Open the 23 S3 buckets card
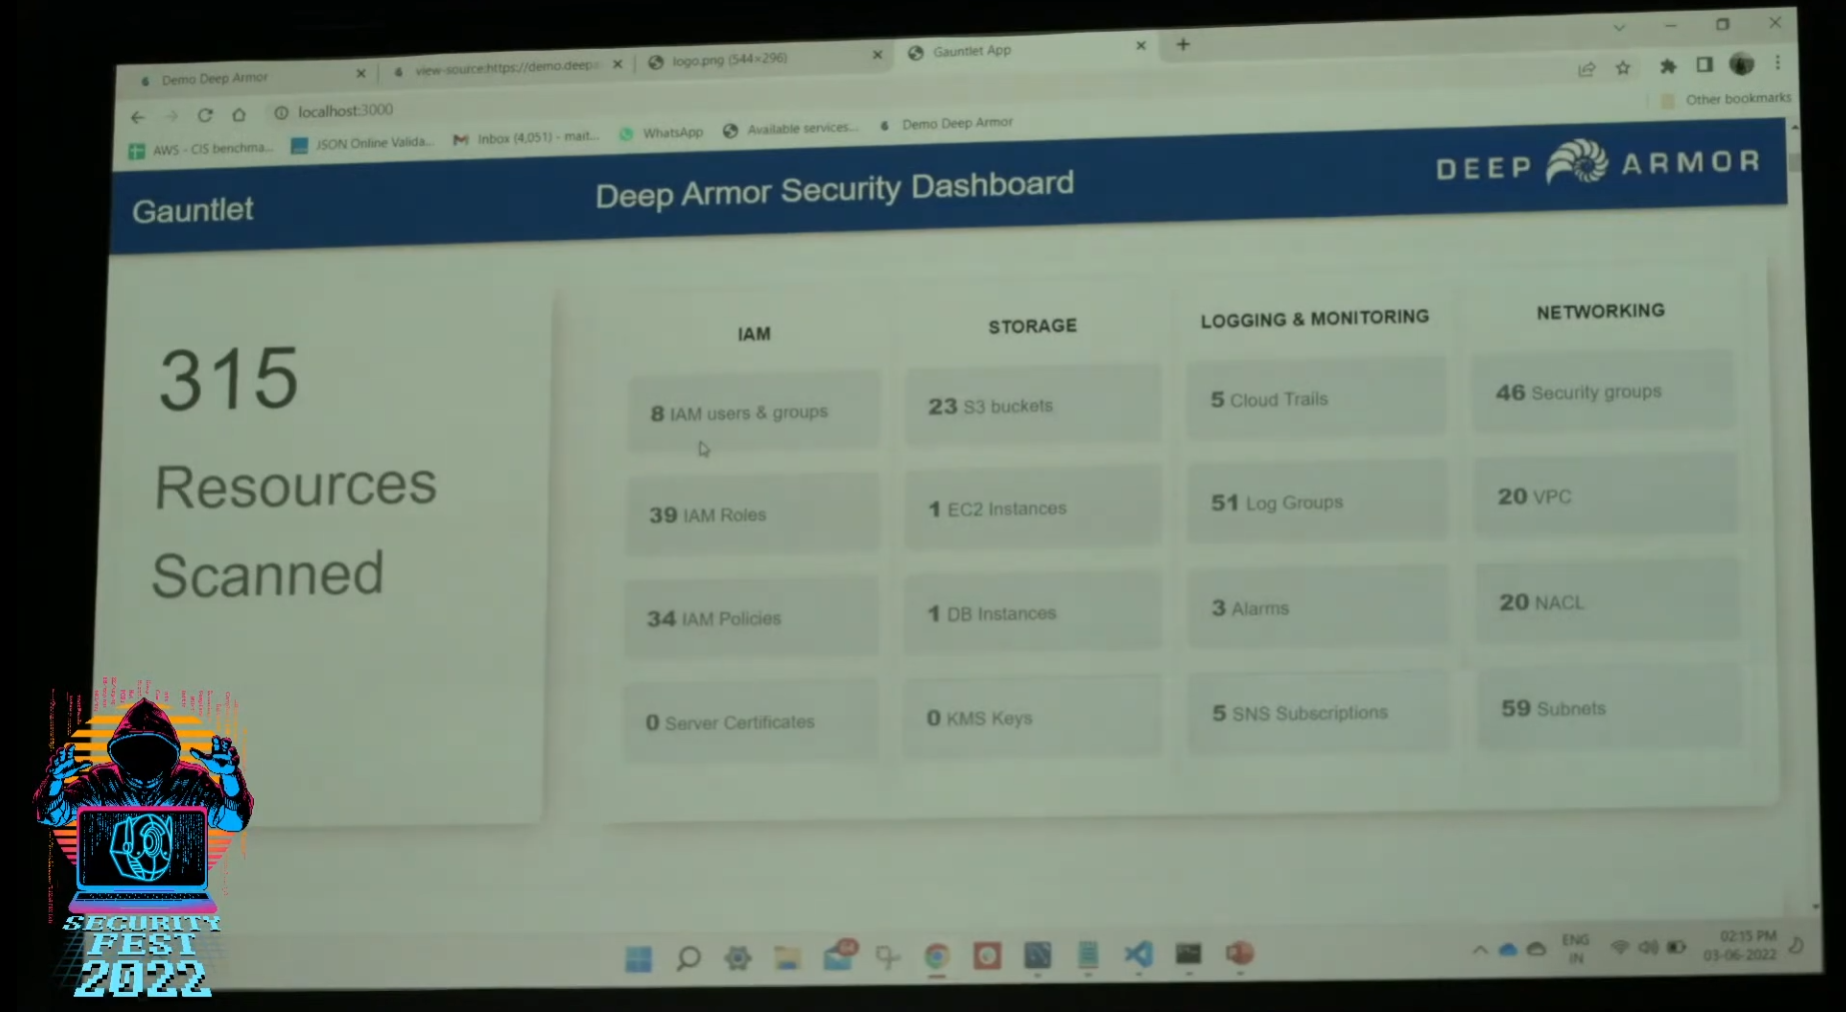Image resolution: width=1846 pixels, height=1012 pixels. pos(1034,405)
